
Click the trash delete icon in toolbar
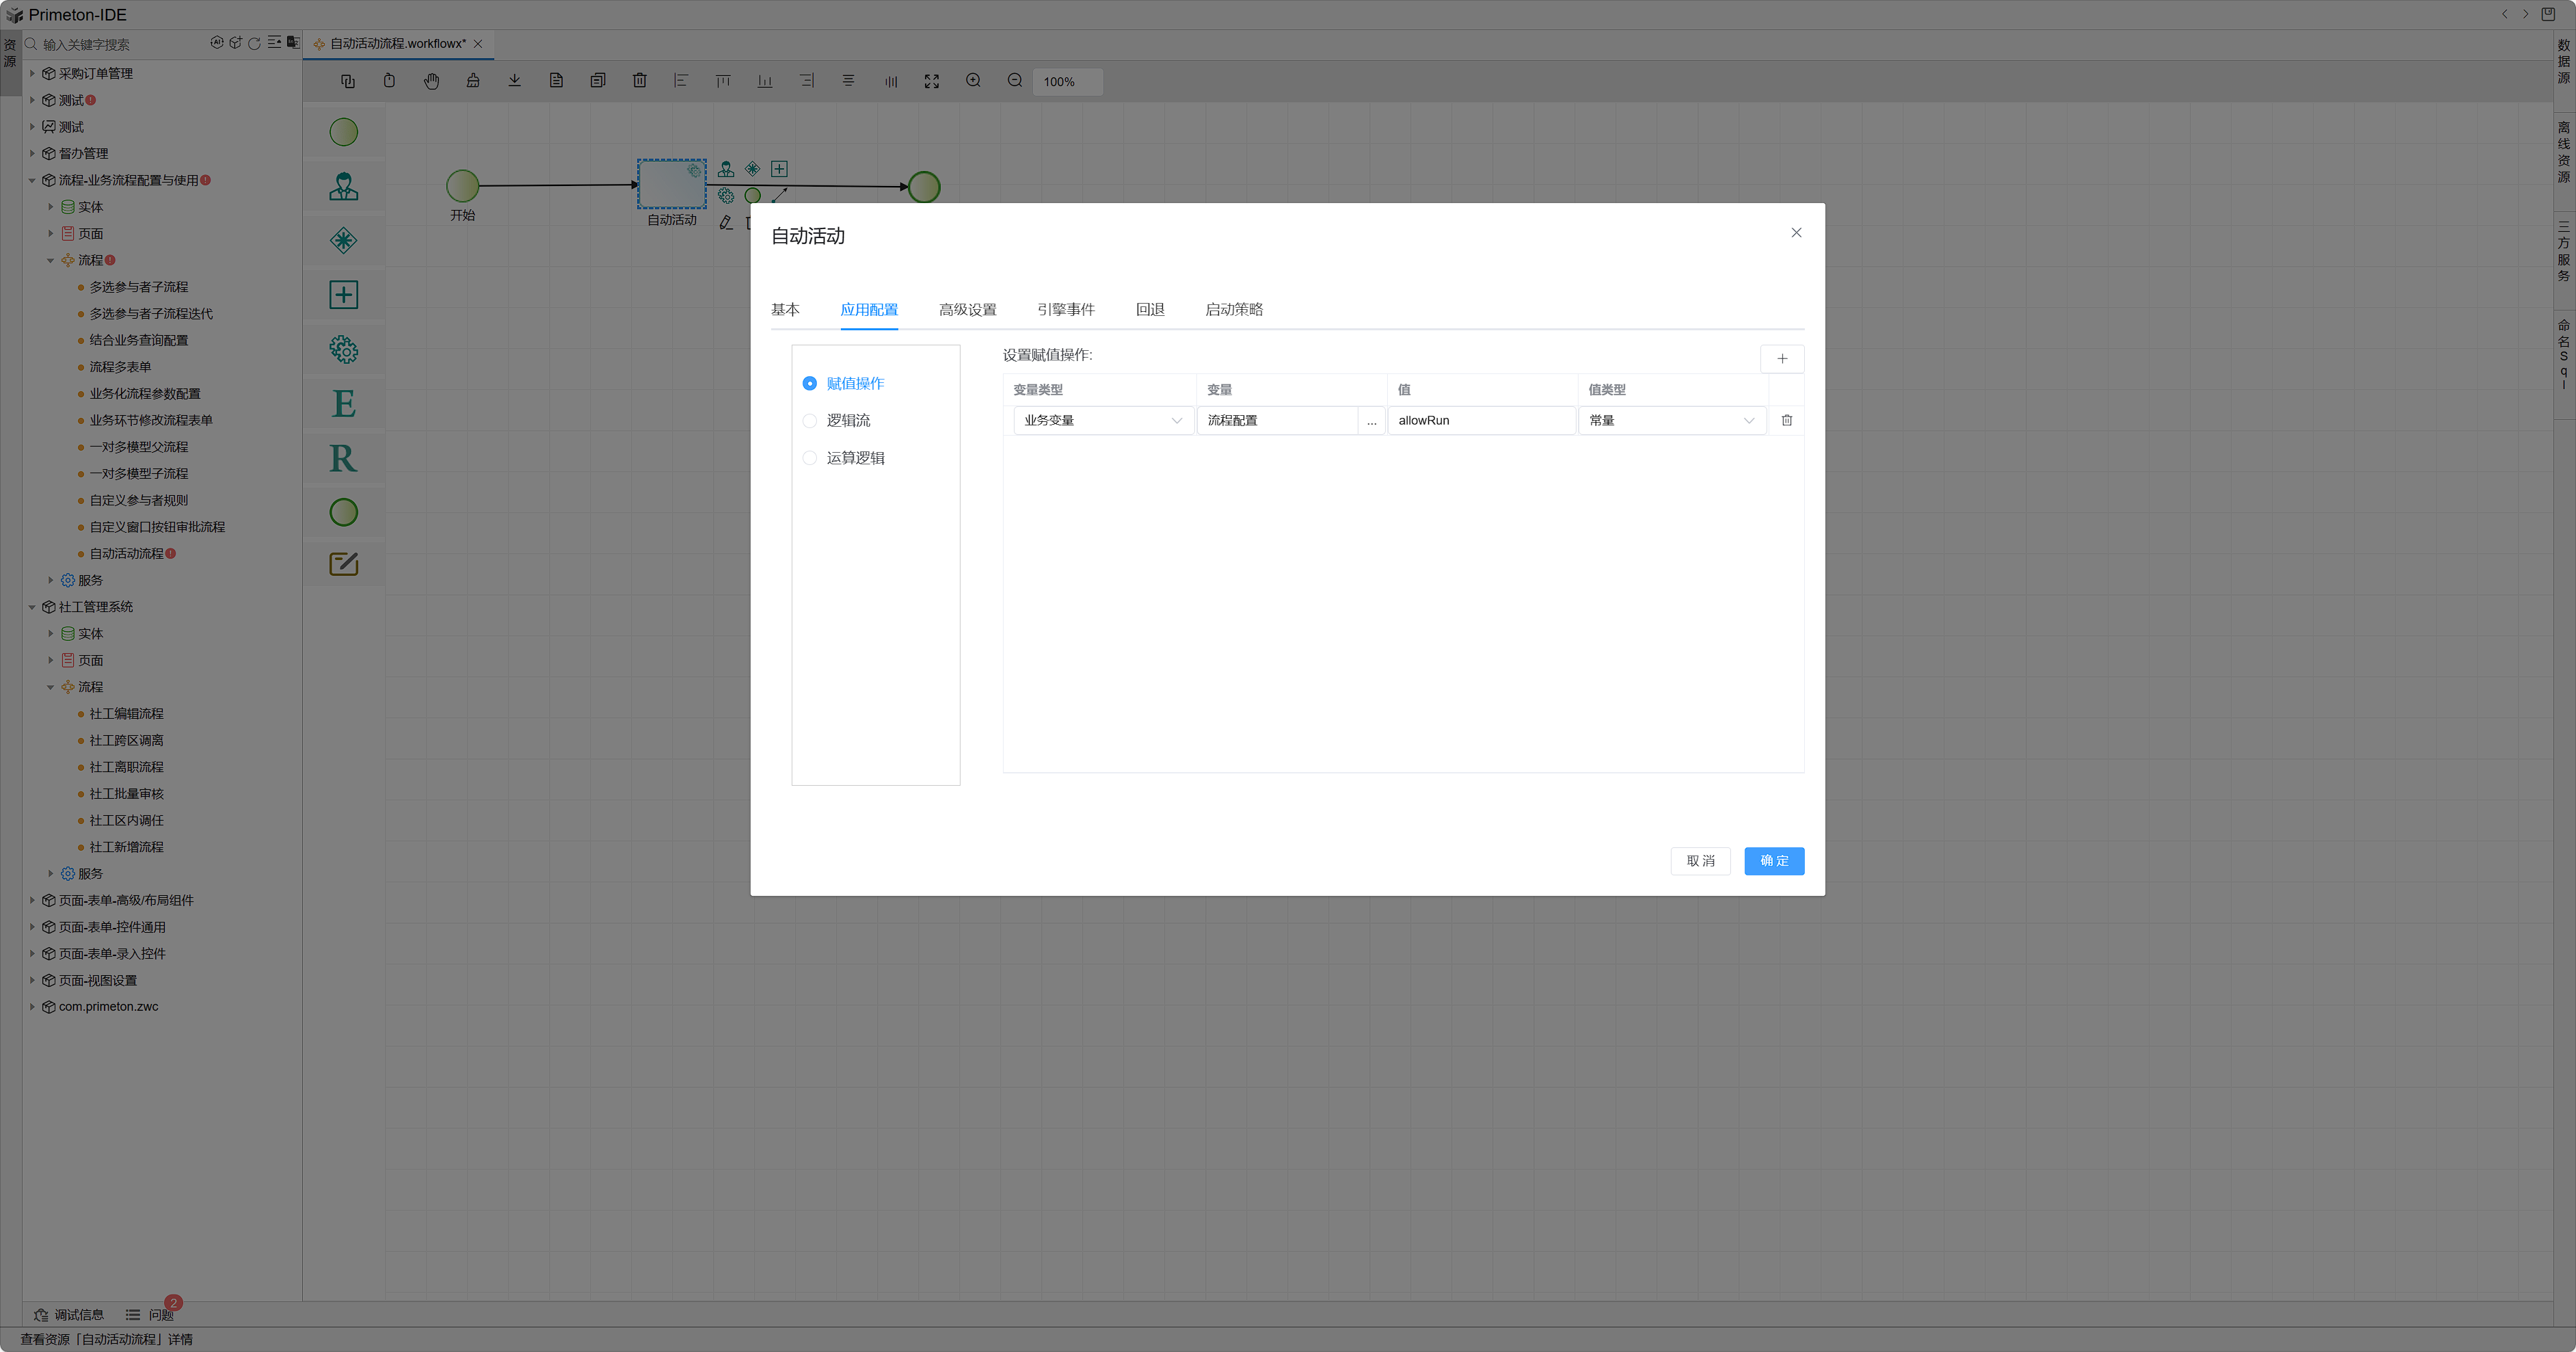640,81
